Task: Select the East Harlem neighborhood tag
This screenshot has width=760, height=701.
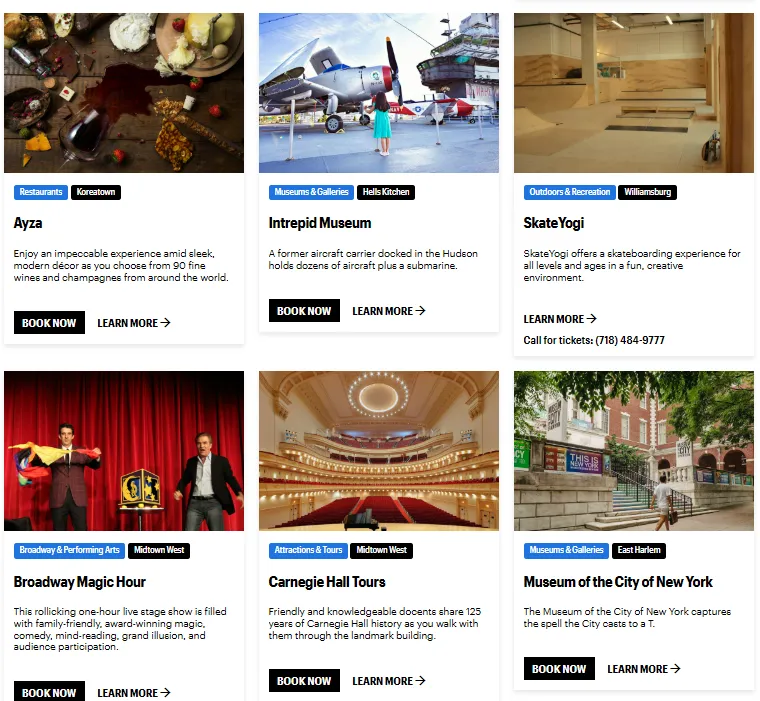Action: click(x=639, y=550)
